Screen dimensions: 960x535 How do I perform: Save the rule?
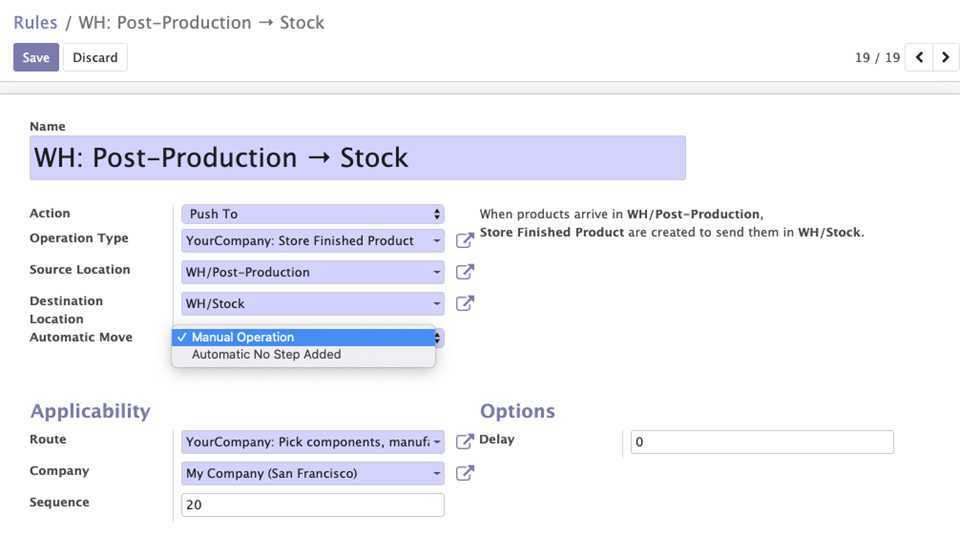click(x=36, y=58)
